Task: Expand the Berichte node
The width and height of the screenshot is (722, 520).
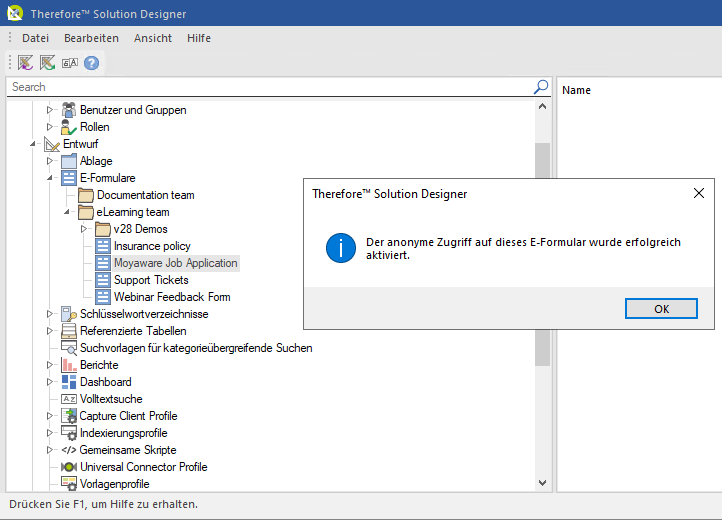Action: click(49, 365)
